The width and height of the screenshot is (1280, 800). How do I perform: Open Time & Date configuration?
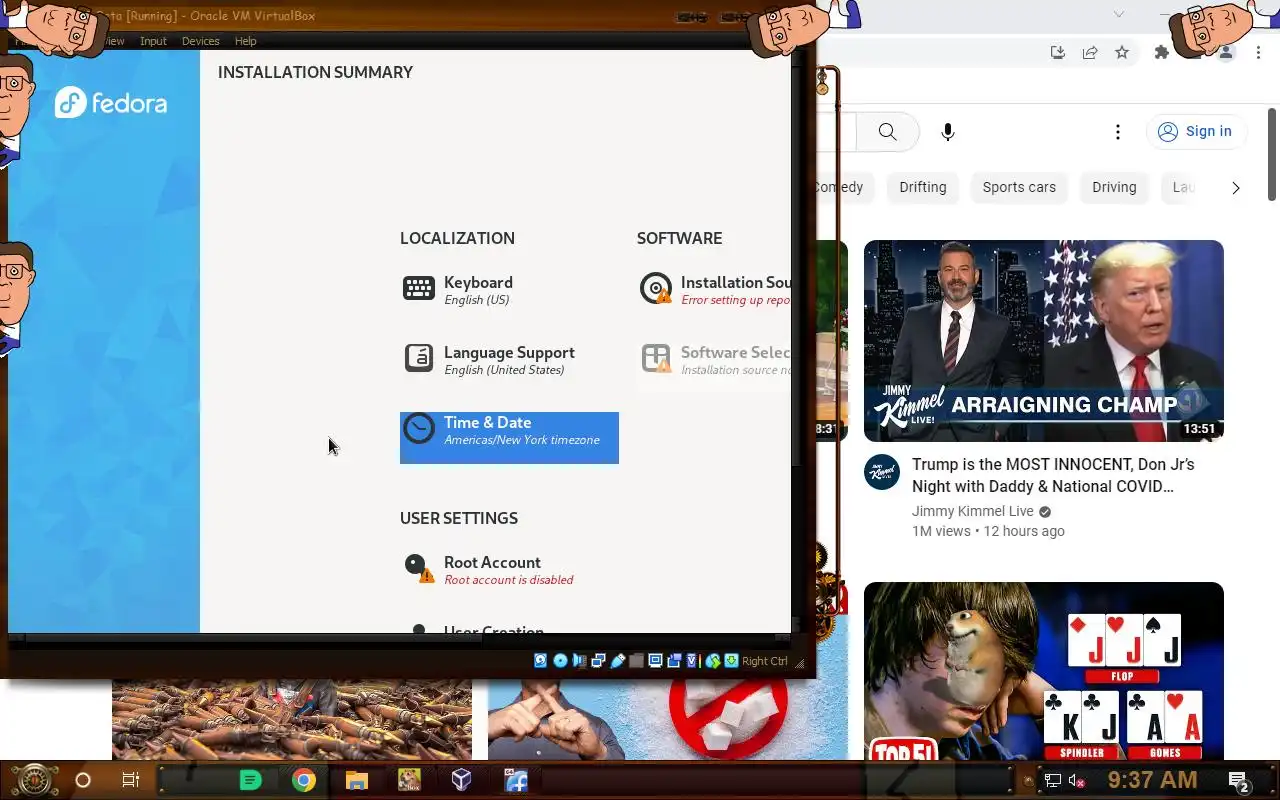509,437
